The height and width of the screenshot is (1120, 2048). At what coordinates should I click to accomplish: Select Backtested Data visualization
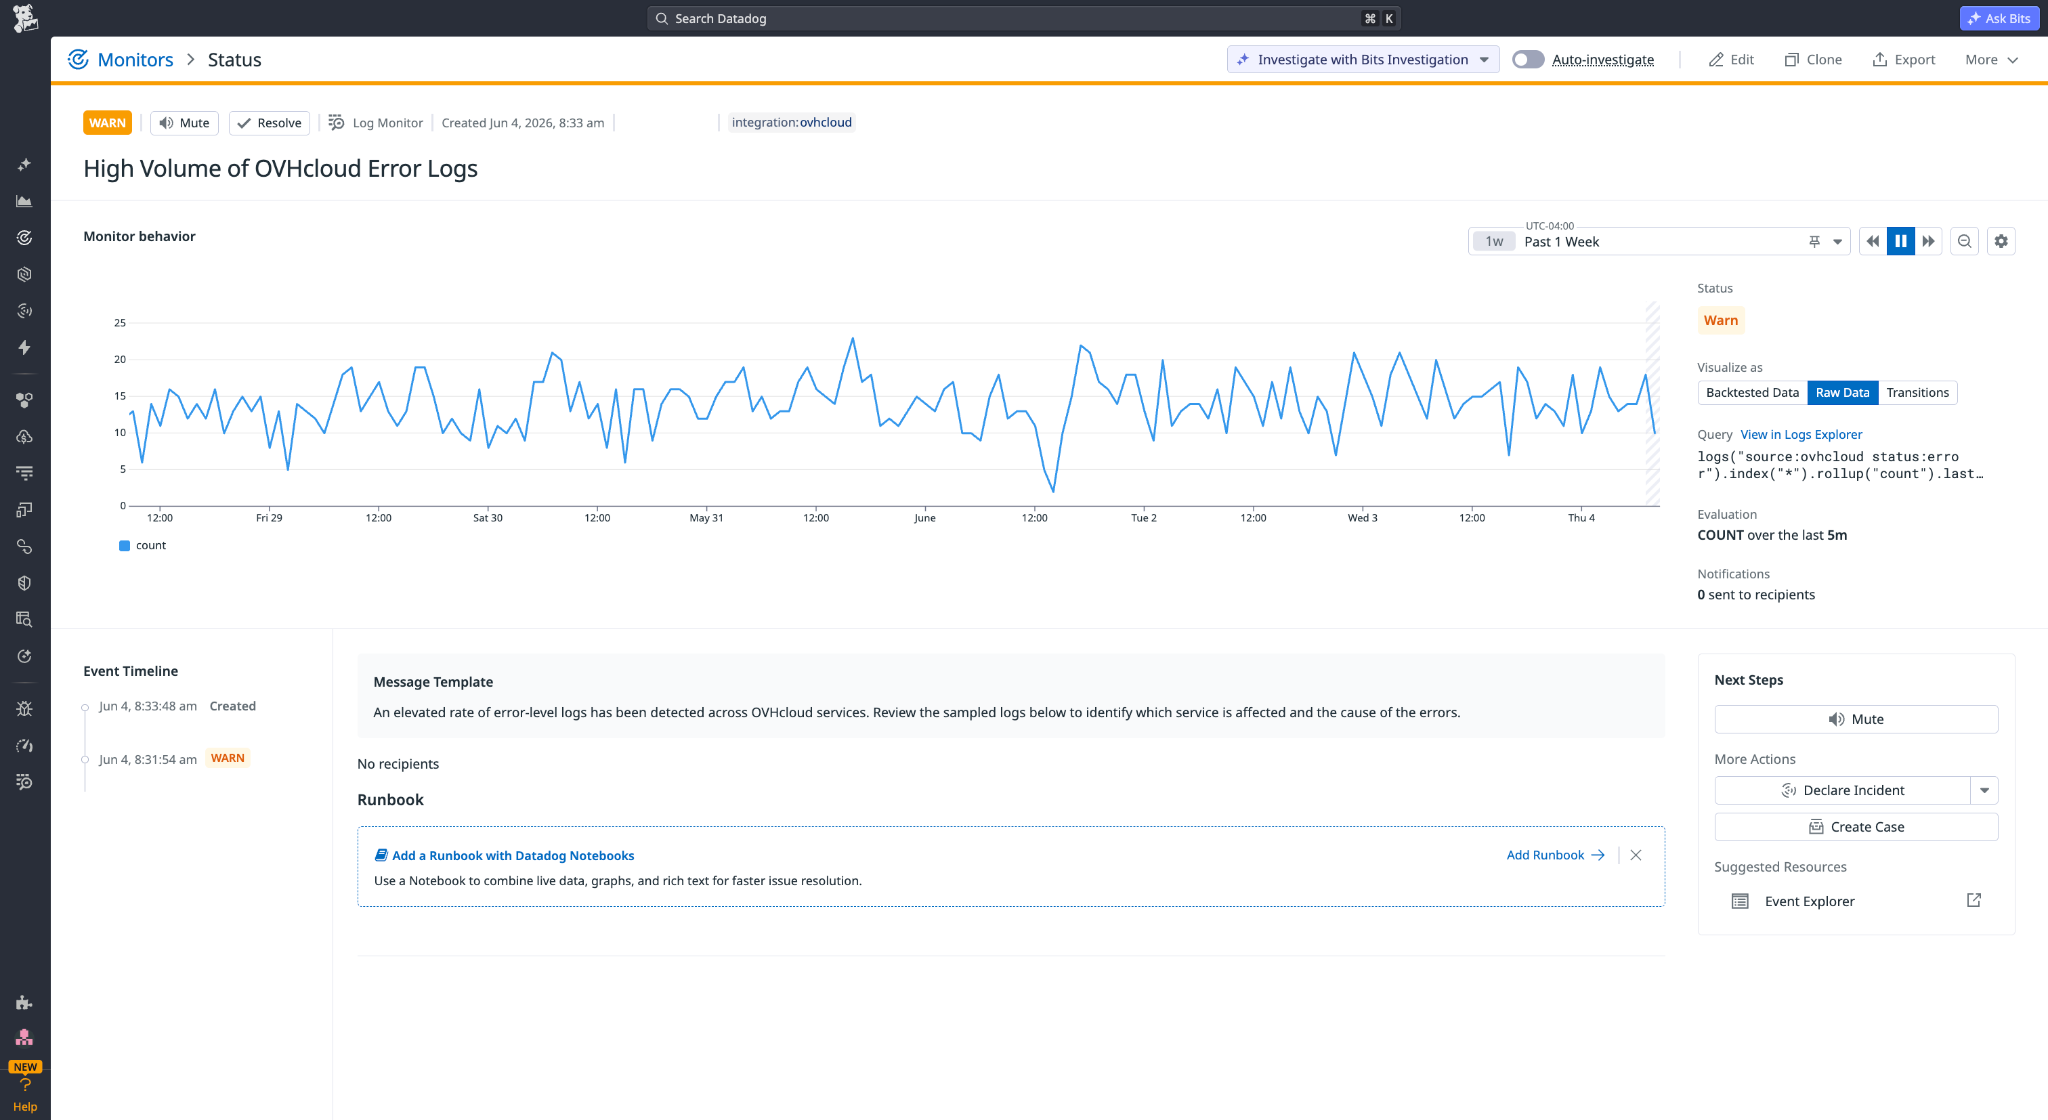pos(1752,393)
